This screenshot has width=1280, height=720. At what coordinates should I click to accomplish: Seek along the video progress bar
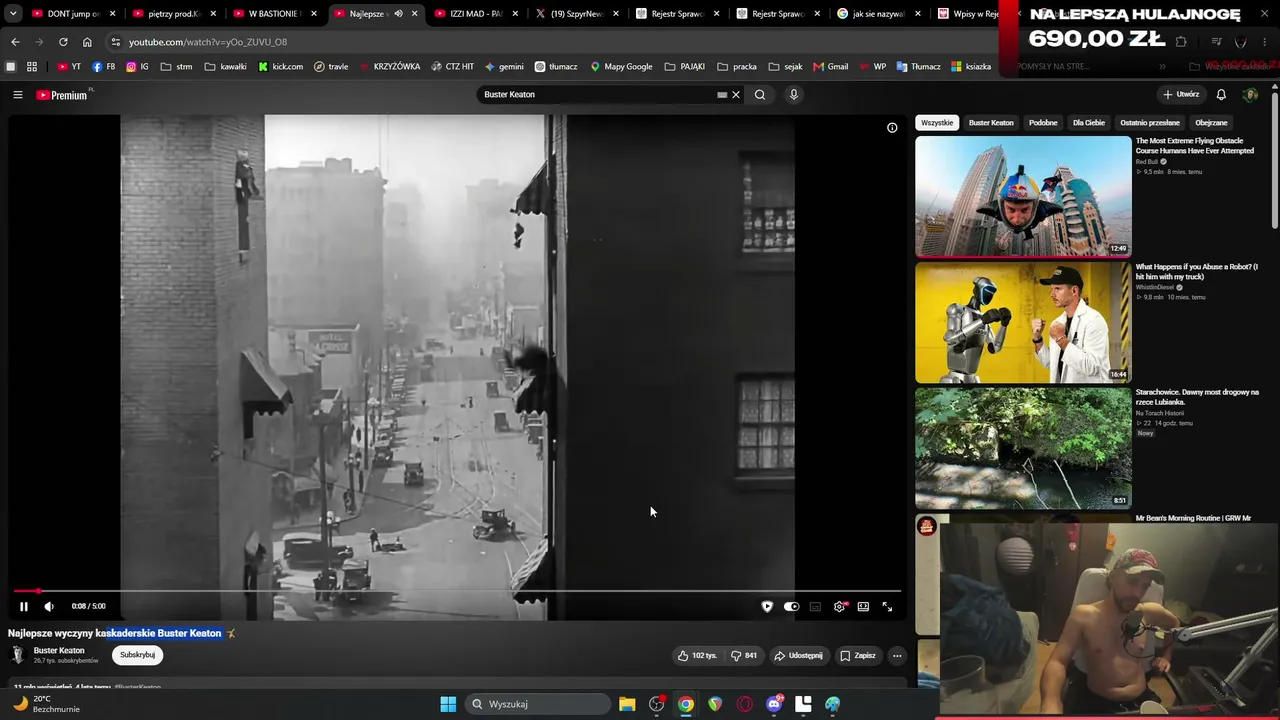(457, 591)
